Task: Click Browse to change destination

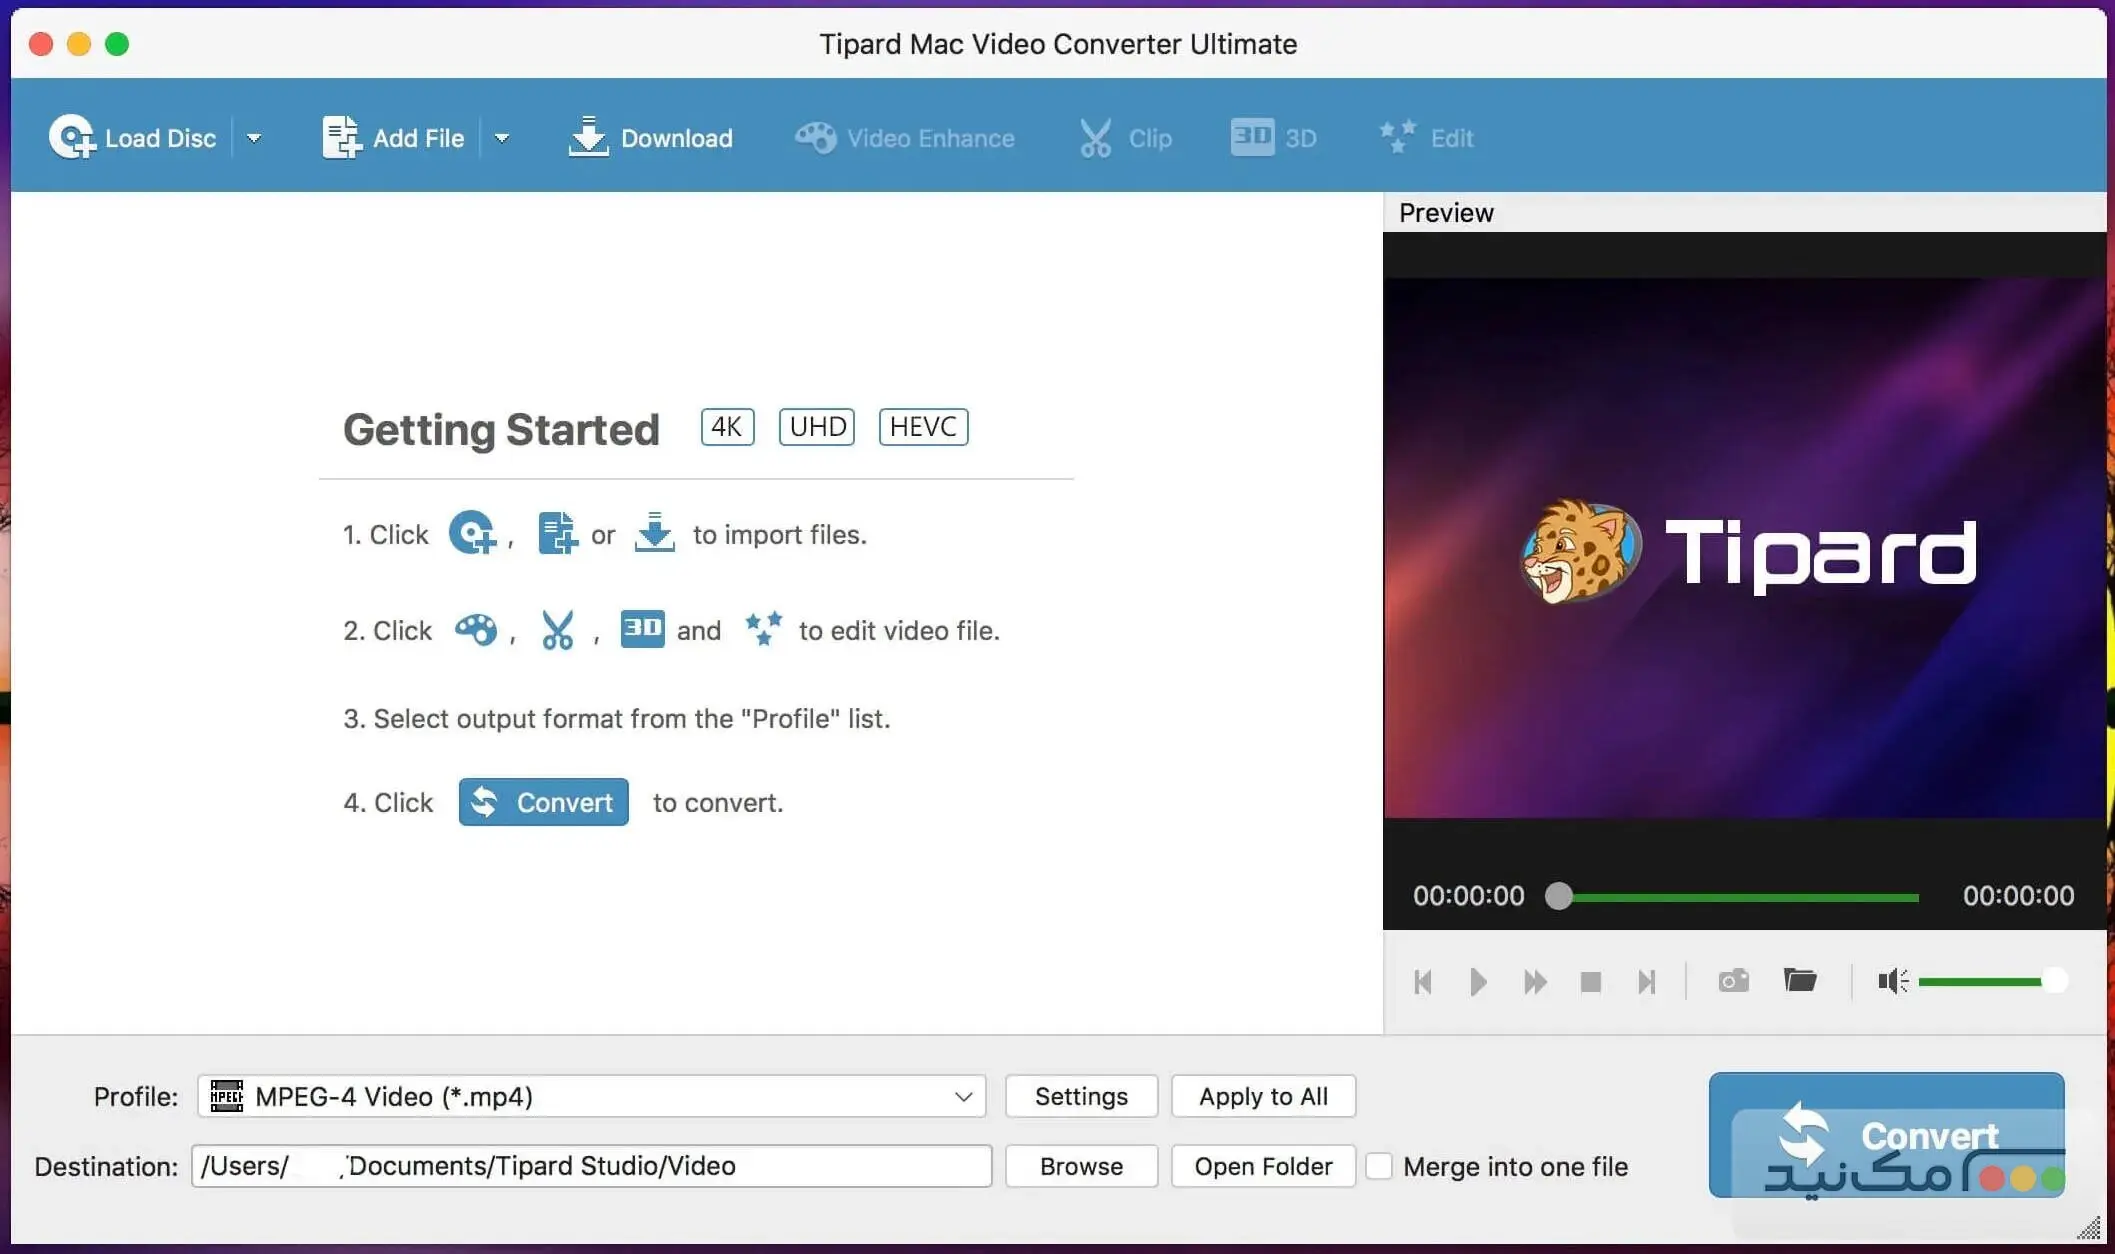Action: [1081, 1166]
